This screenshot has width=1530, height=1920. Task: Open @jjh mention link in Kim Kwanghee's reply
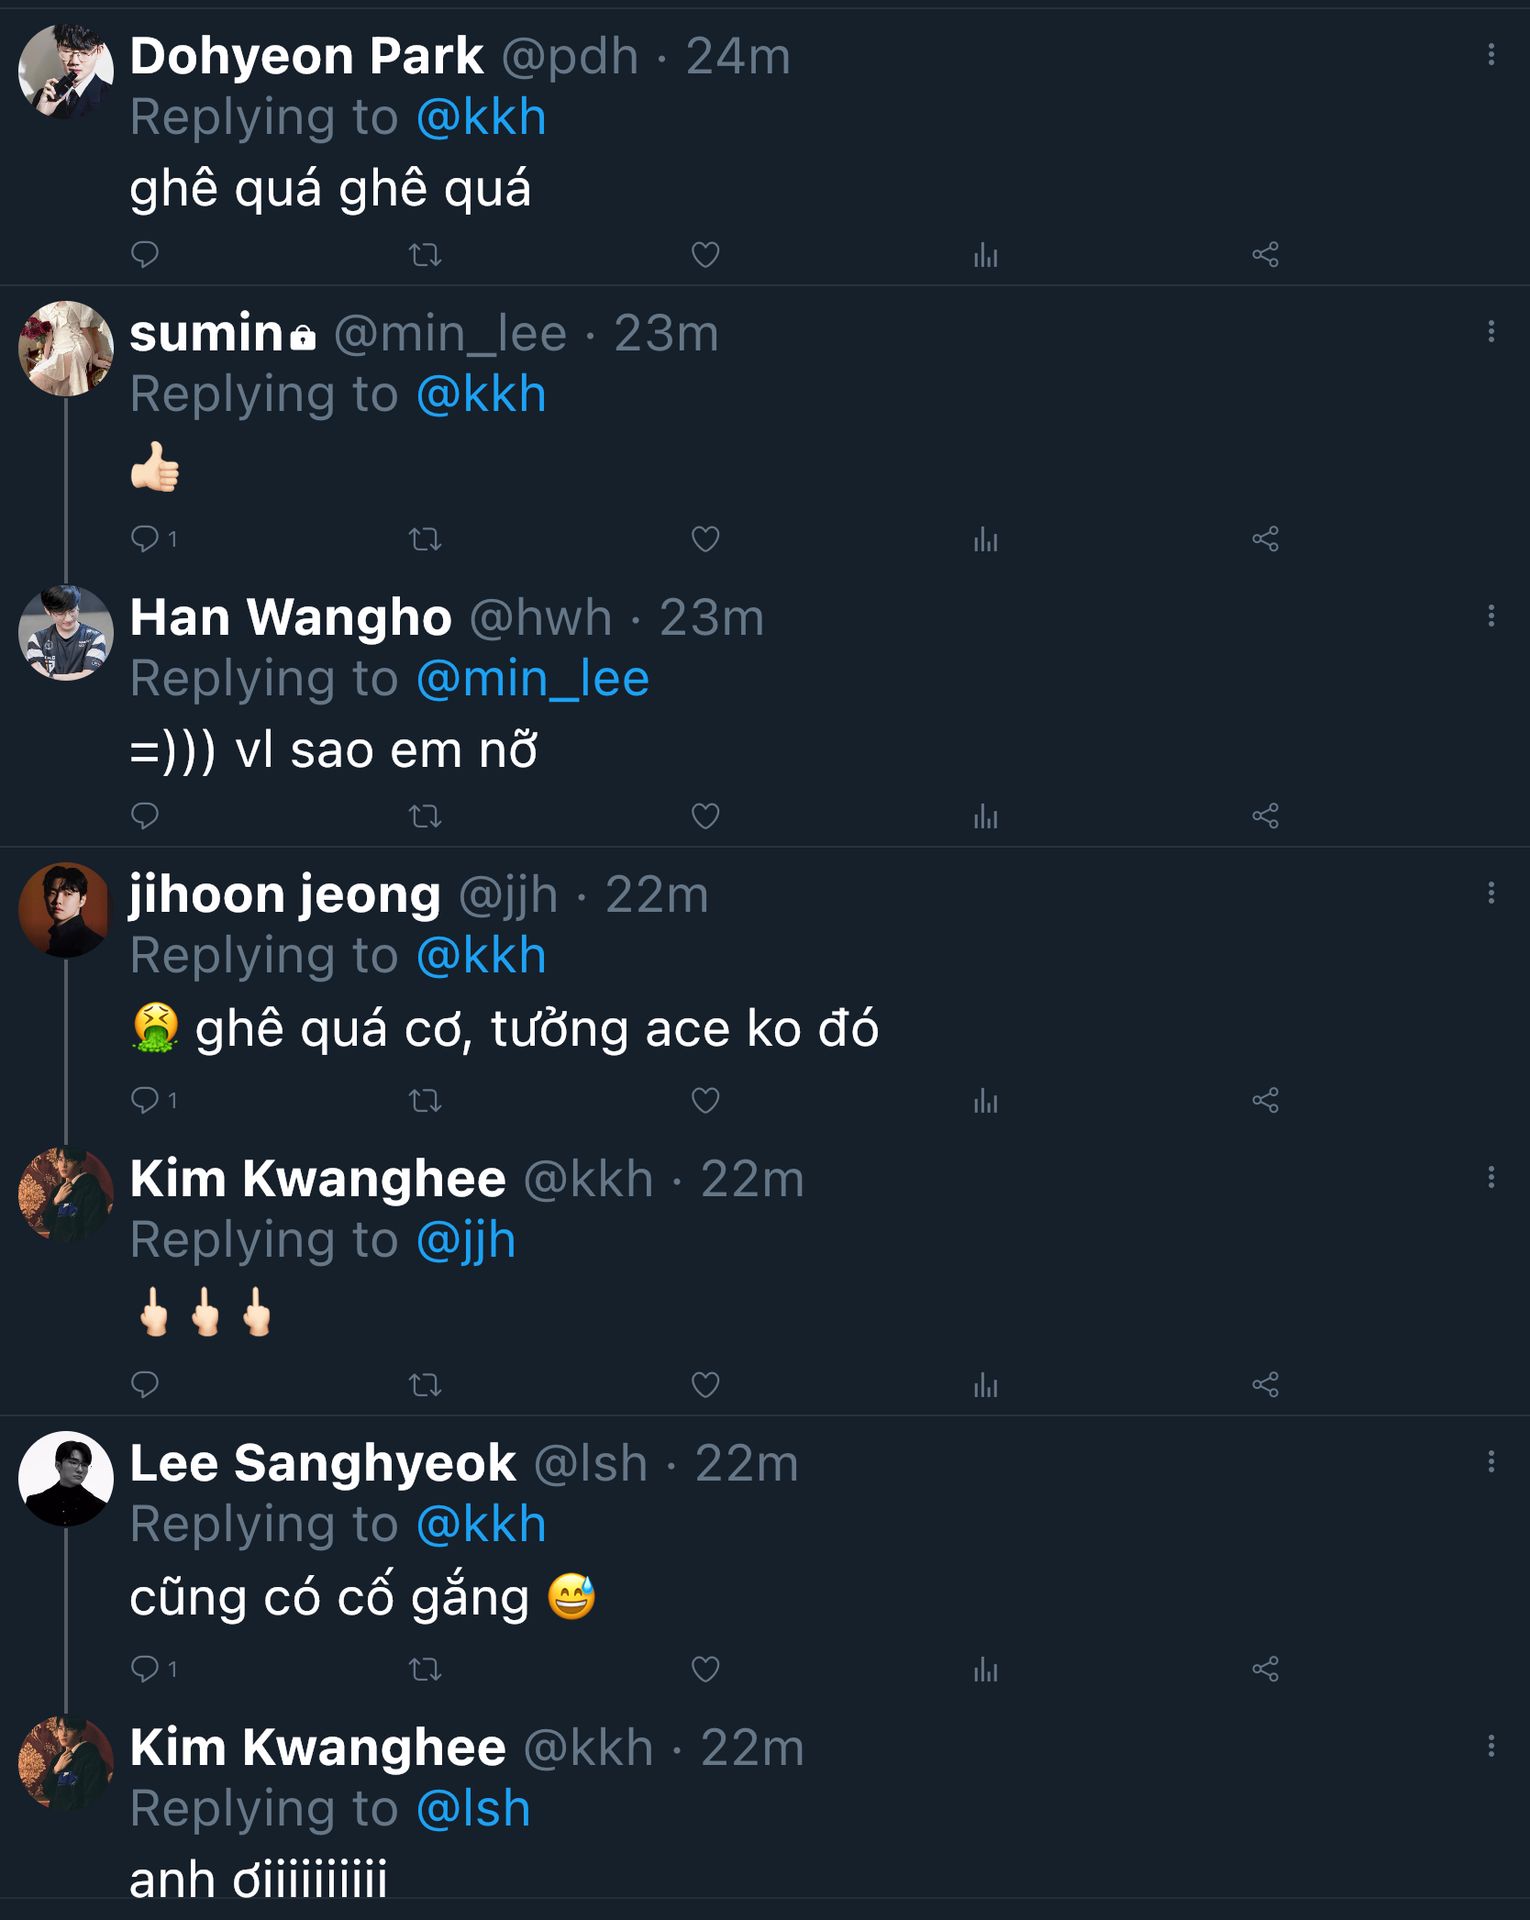pyautogui.click(x=465, y=1241)
